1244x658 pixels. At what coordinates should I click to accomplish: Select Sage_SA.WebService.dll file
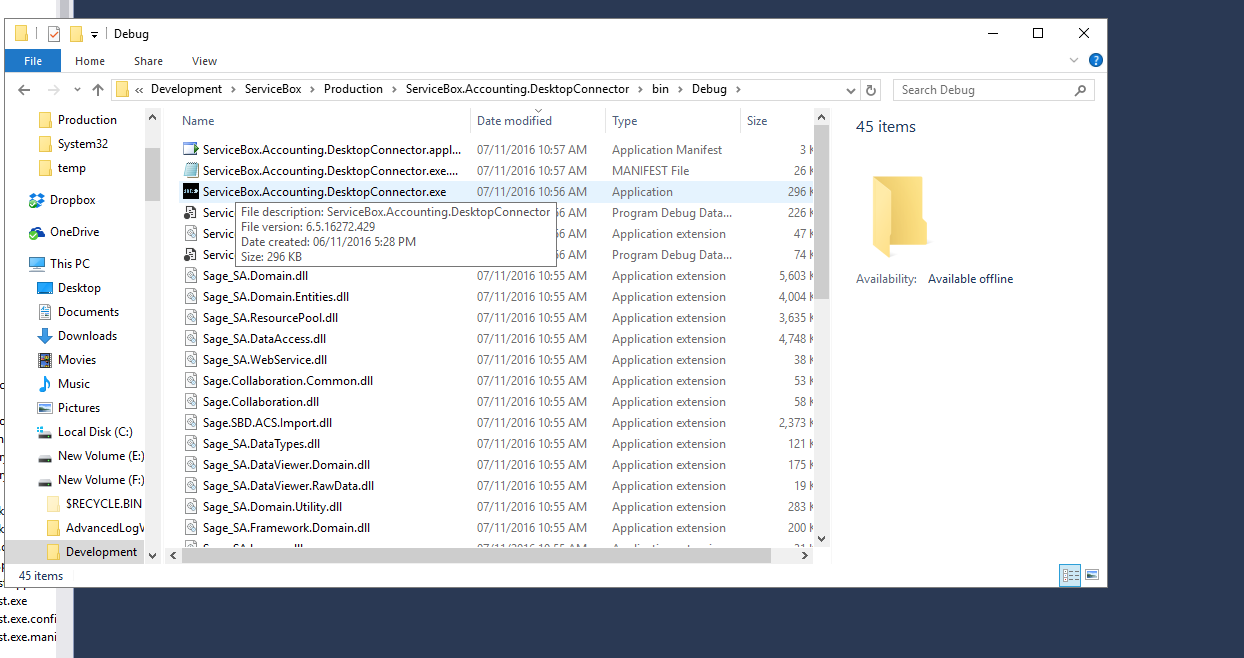click(x=265, y=360)
